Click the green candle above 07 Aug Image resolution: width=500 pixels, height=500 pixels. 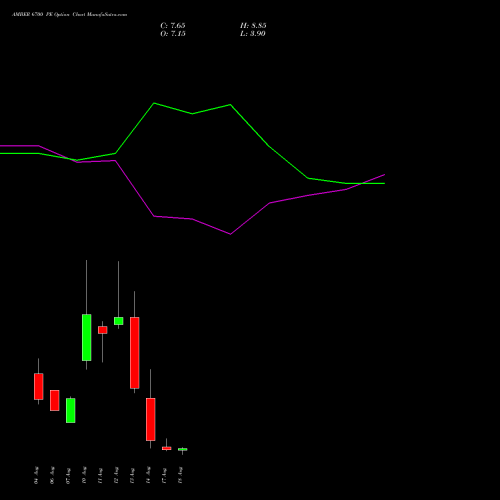click(x=71, y=410)
